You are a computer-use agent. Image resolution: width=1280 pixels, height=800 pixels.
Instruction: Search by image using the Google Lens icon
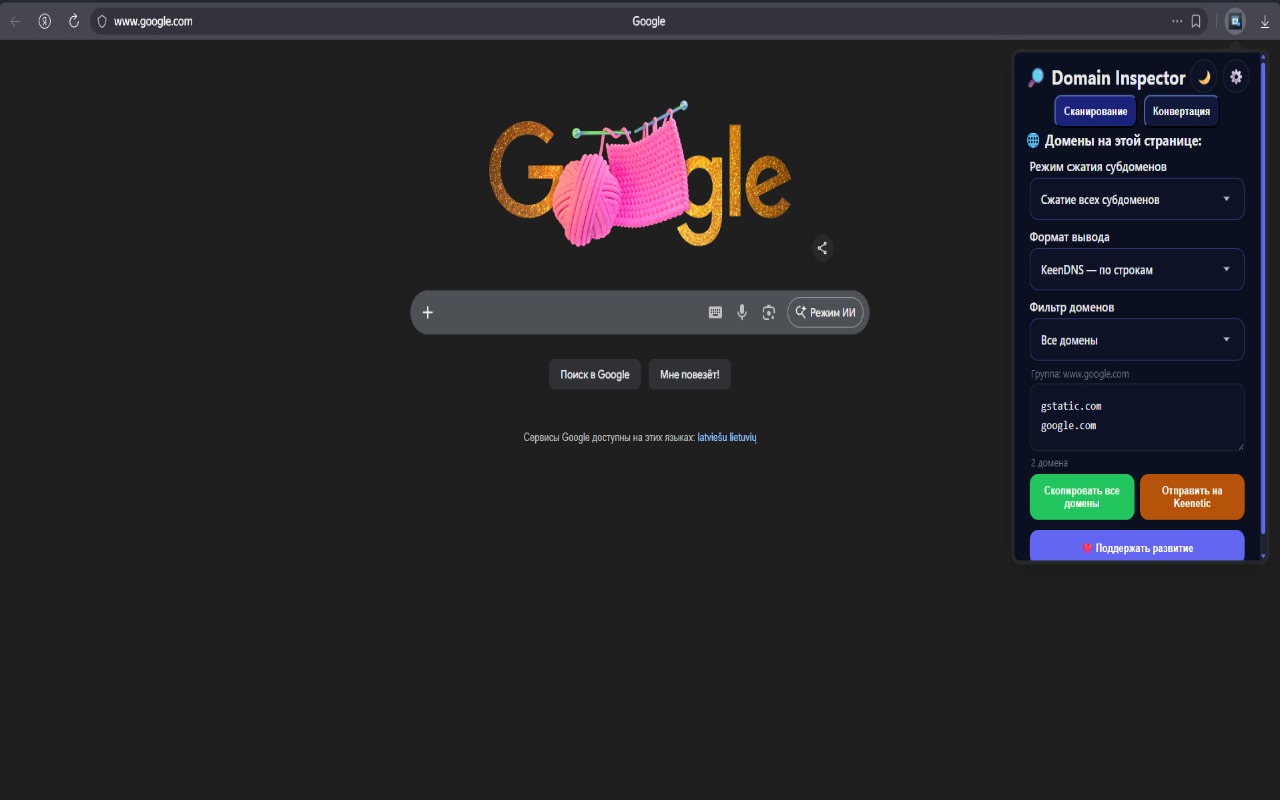pos(768,312)
